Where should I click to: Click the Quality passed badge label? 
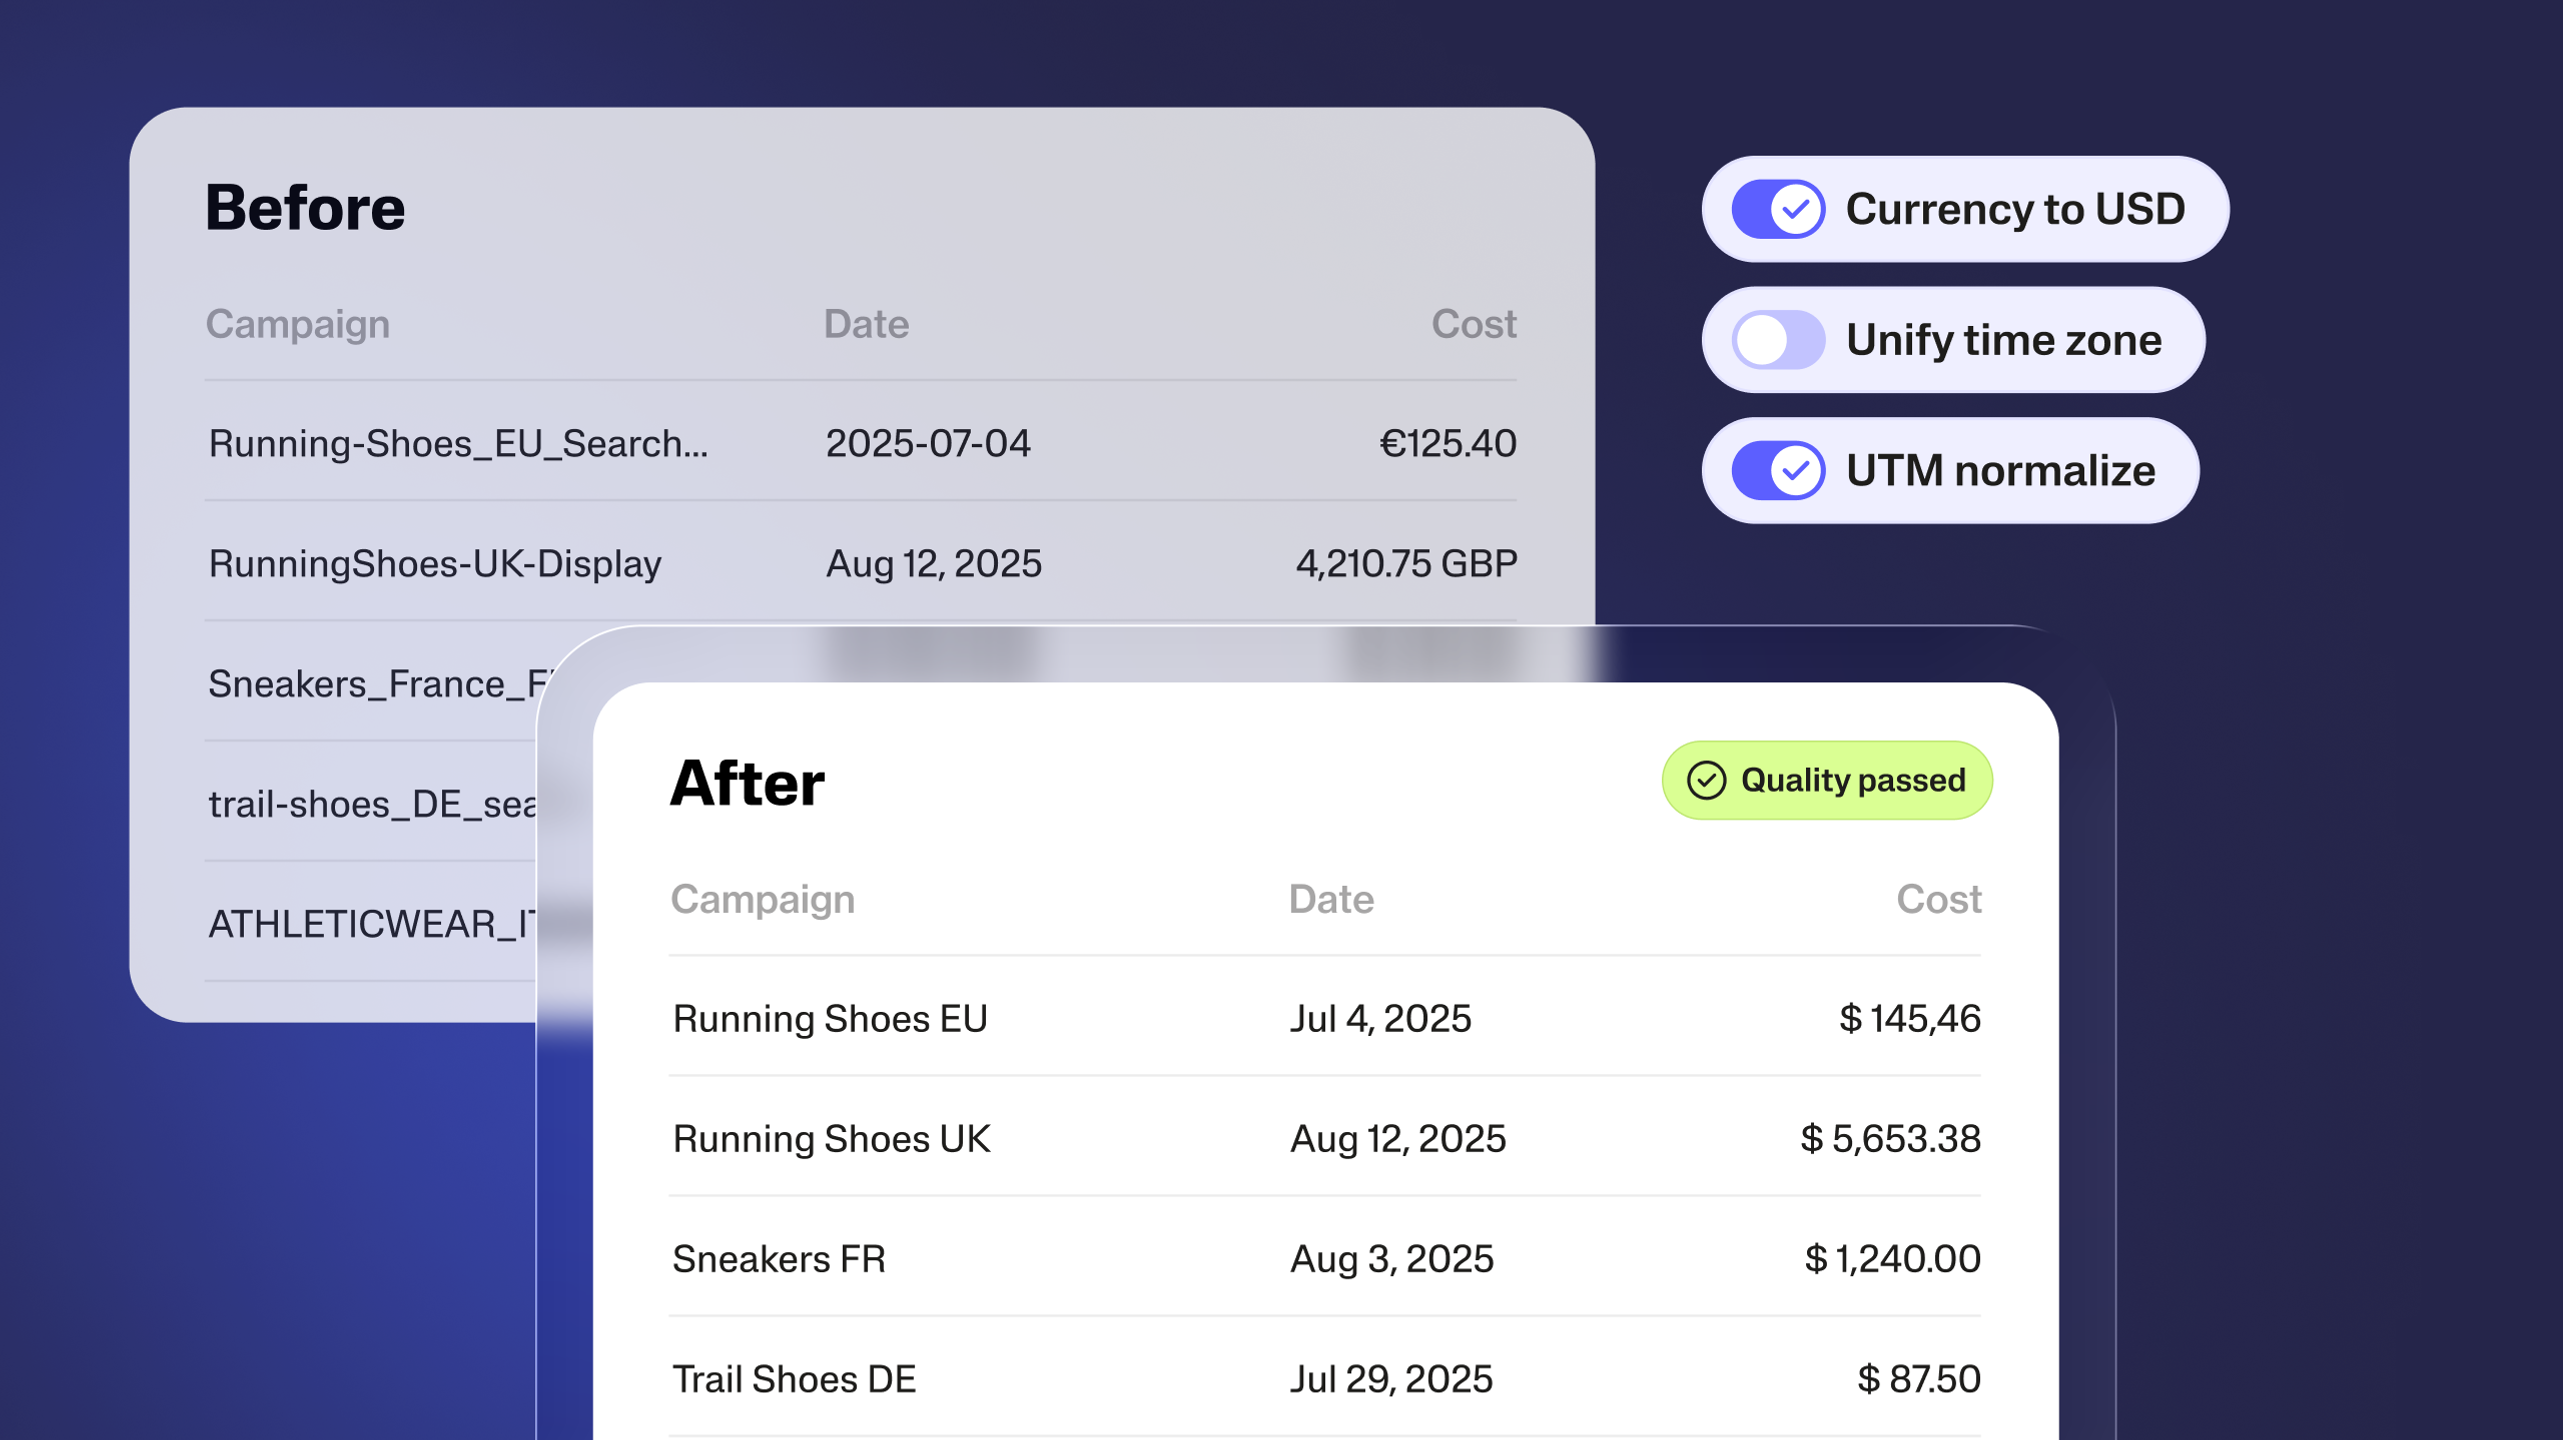[x=1852, y=781]
